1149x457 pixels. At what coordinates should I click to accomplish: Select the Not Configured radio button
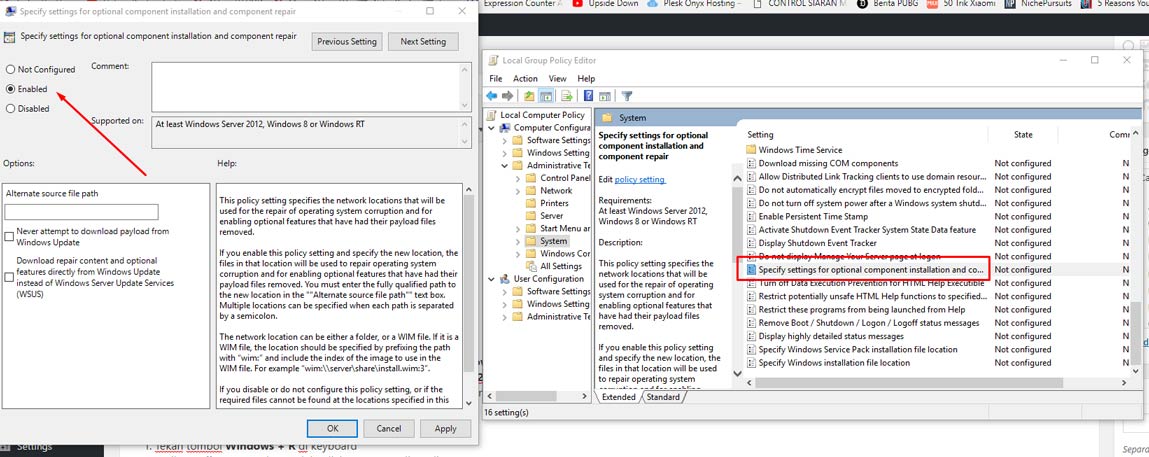tap(10, 70)
